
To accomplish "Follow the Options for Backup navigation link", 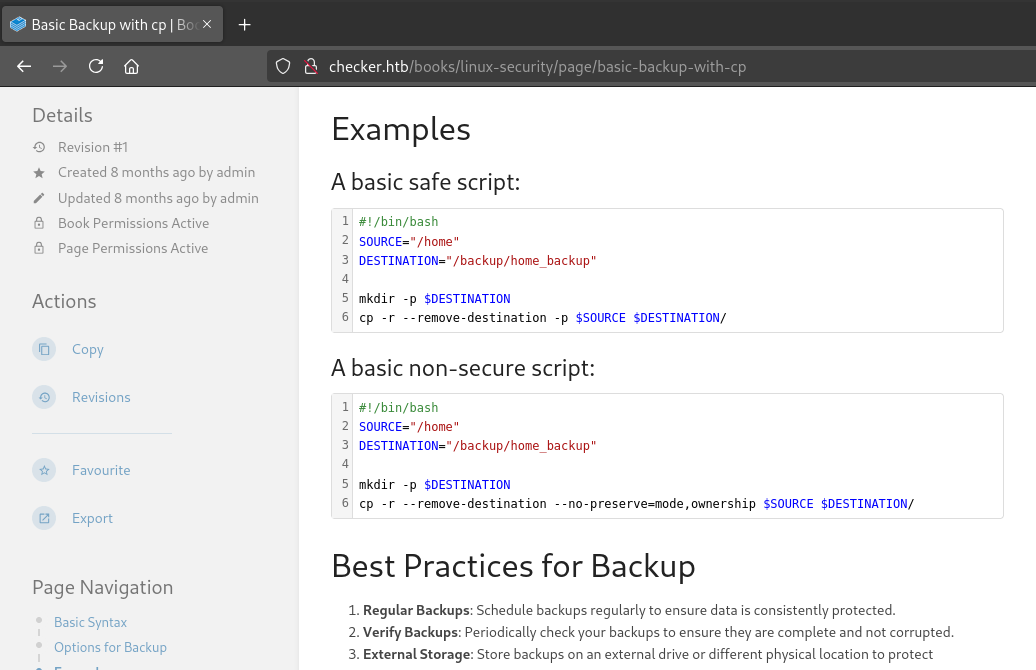I will [x=110, y=647].
